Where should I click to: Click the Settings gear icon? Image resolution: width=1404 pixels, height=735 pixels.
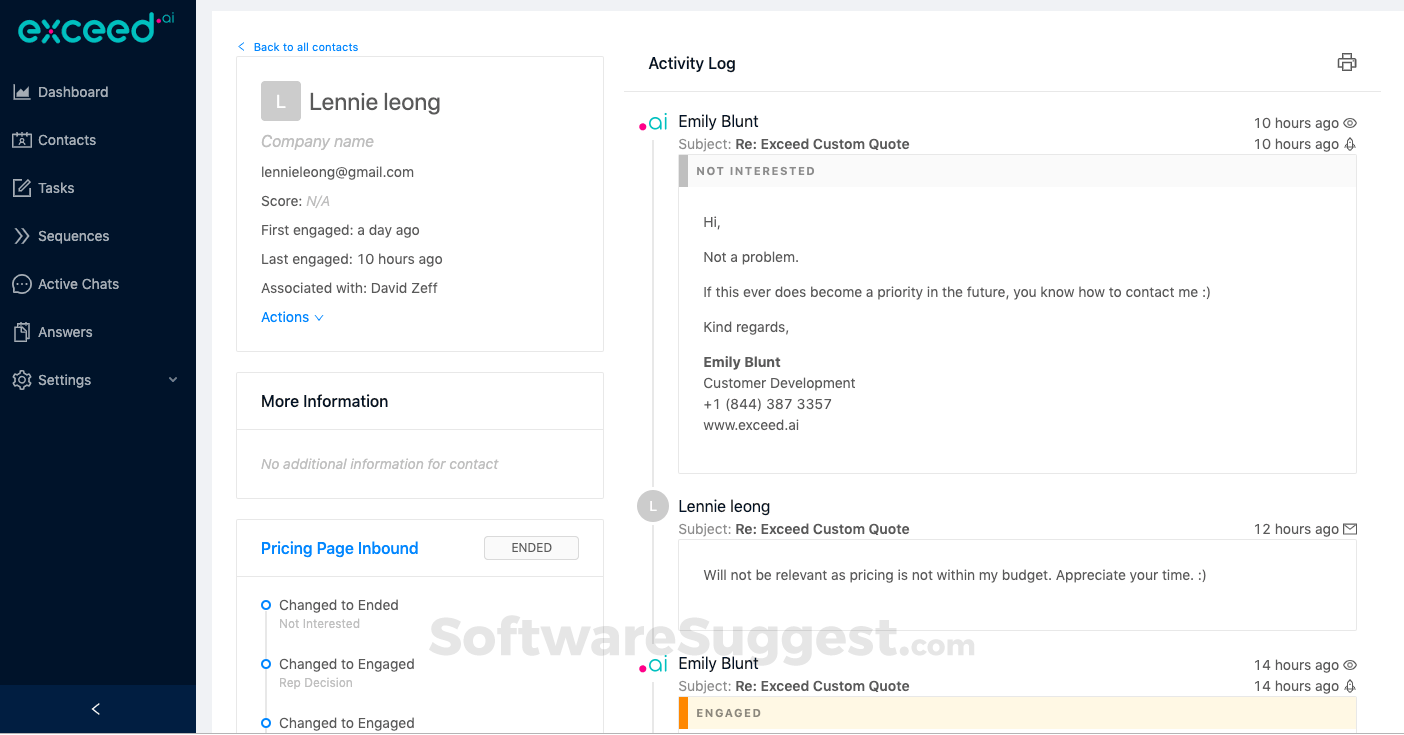(x=22, y=380)
